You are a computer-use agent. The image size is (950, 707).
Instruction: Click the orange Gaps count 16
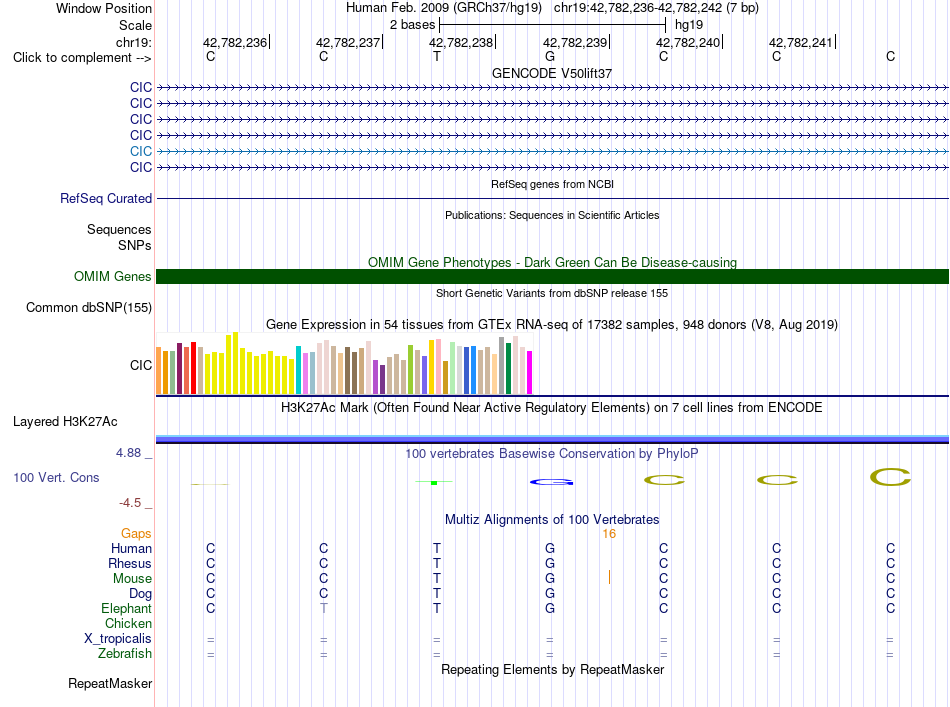tap(609, 534)
